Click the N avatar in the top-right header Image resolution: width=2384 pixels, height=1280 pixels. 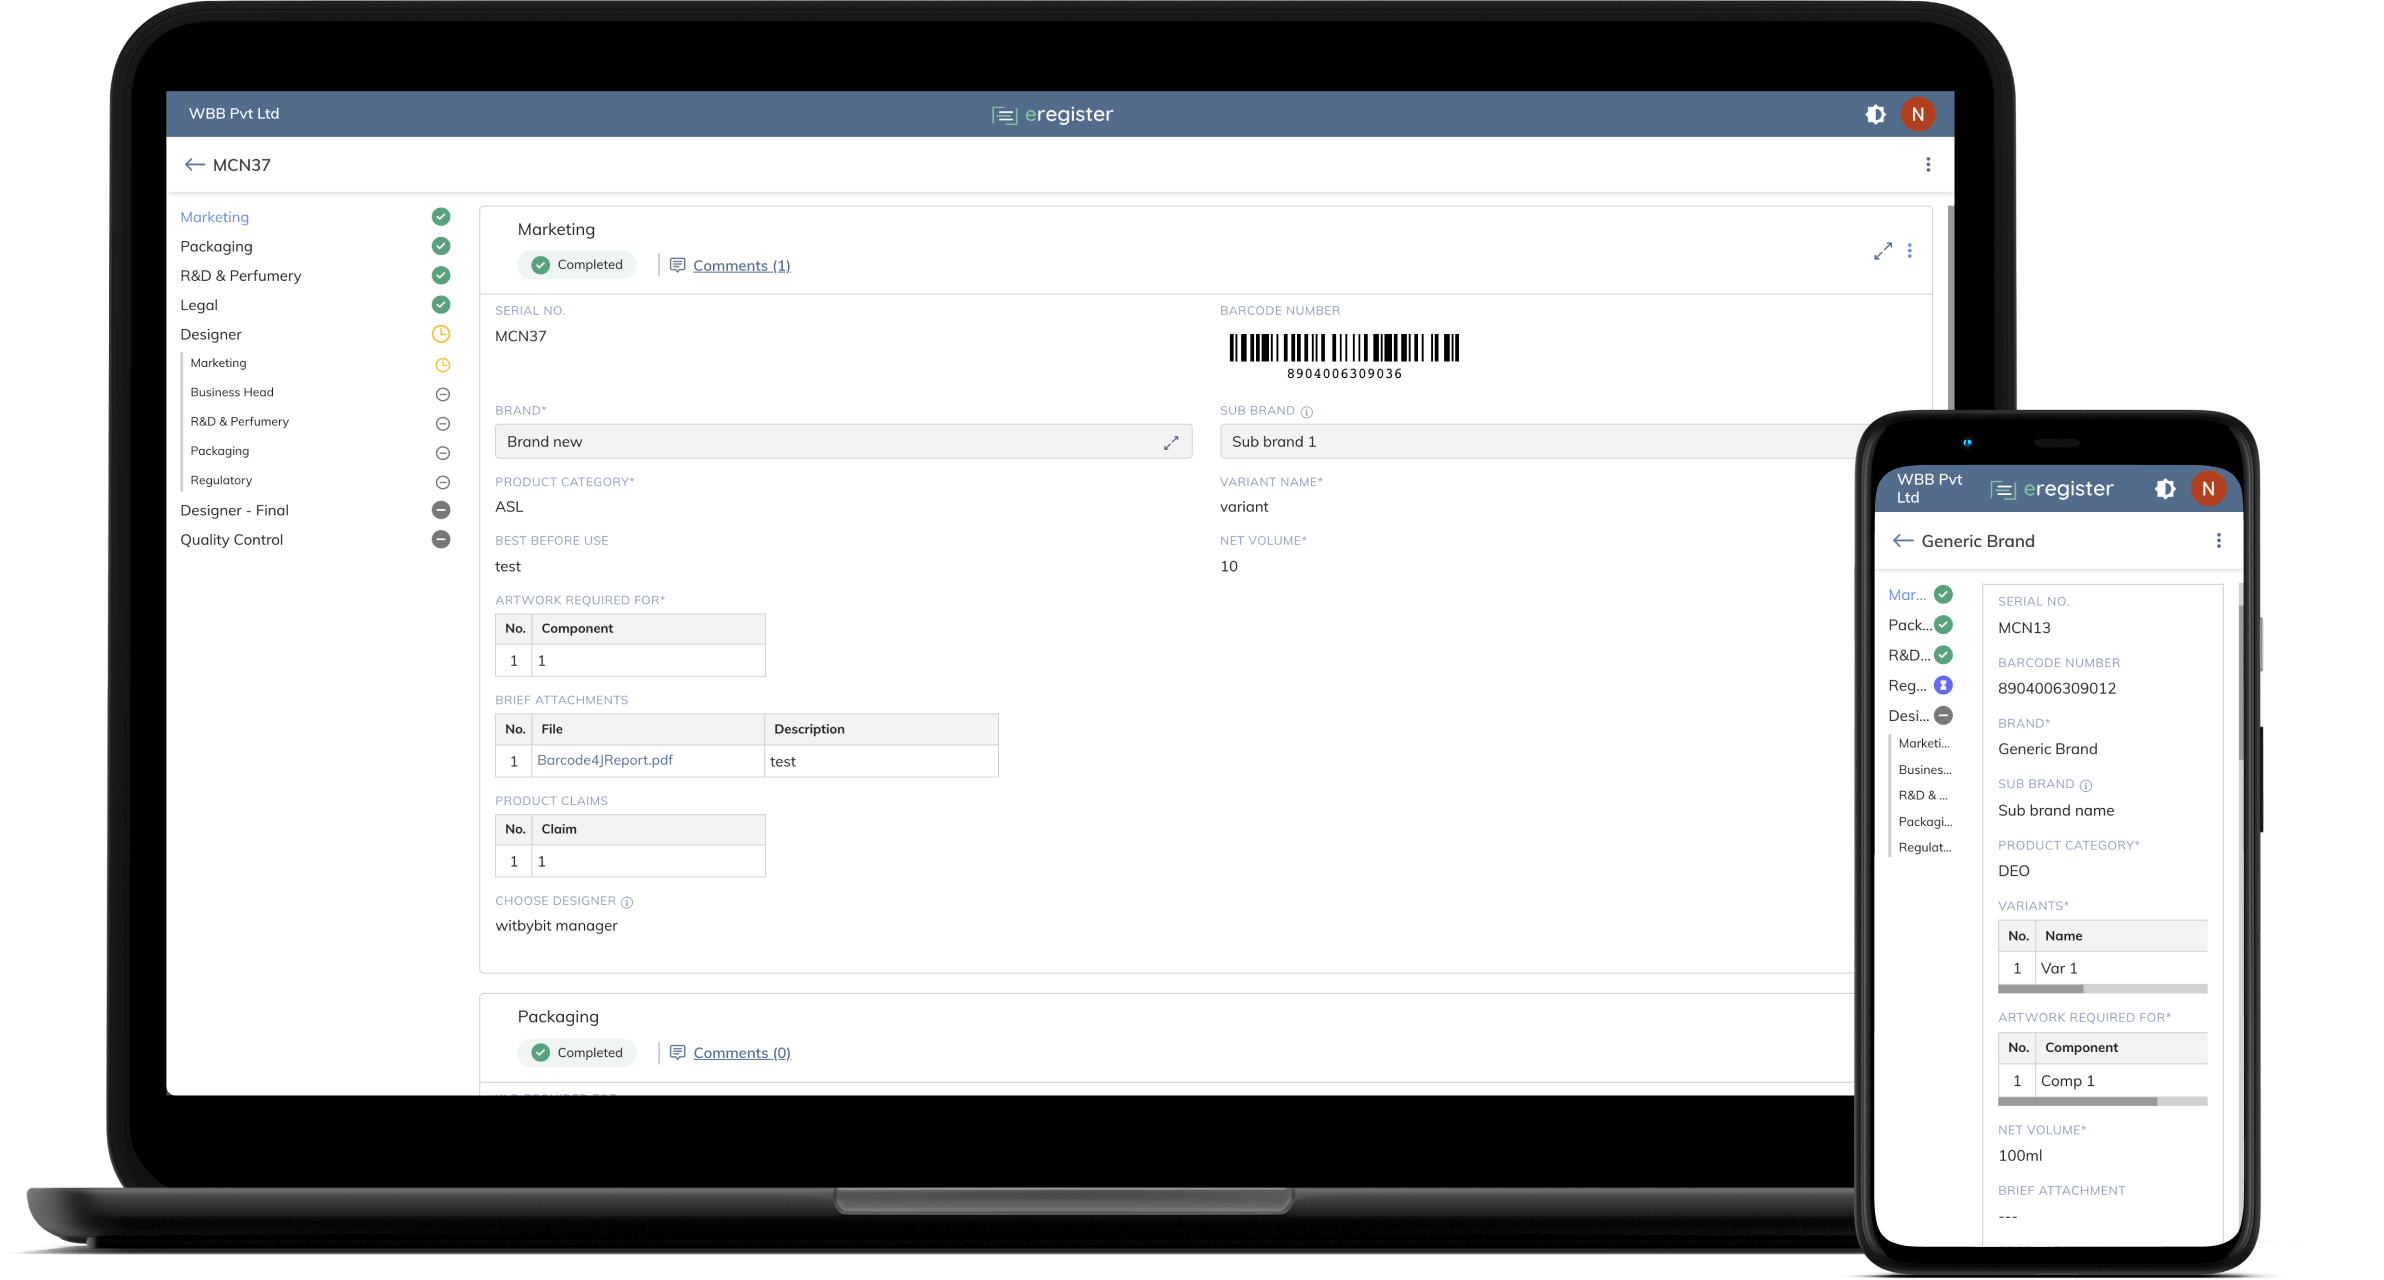click(1918, 113)
